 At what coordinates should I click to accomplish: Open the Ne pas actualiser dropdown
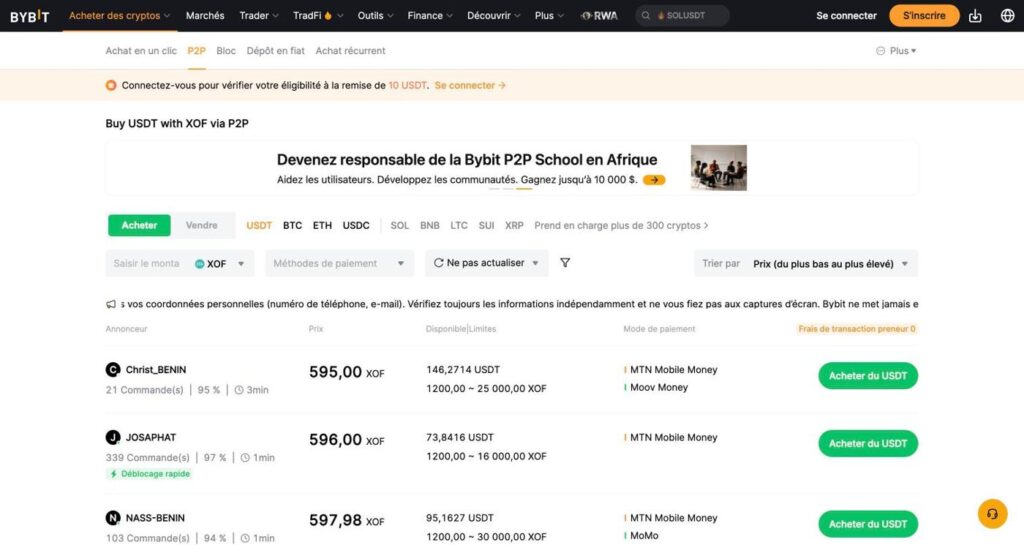(x=487, y=263)
